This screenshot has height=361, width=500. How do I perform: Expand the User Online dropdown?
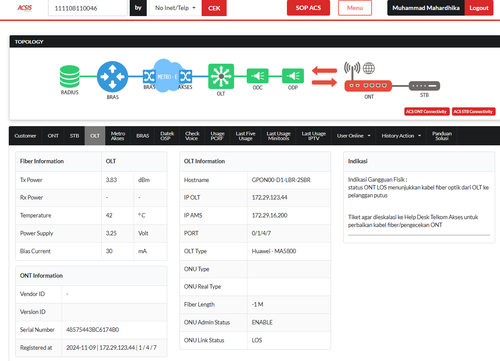pos(354,136)
